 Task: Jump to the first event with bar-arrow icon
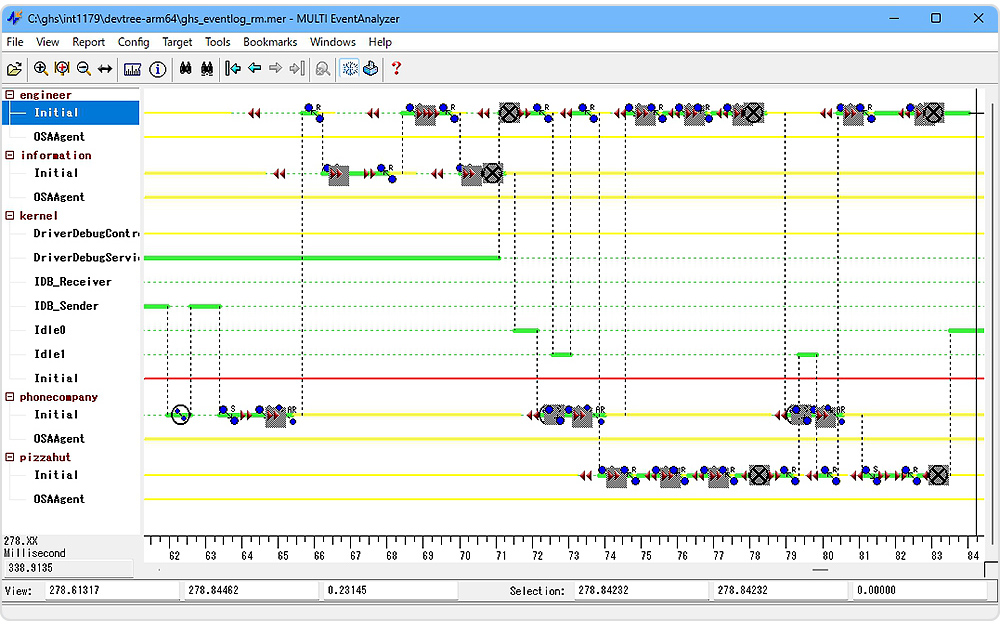coord(233,68)
